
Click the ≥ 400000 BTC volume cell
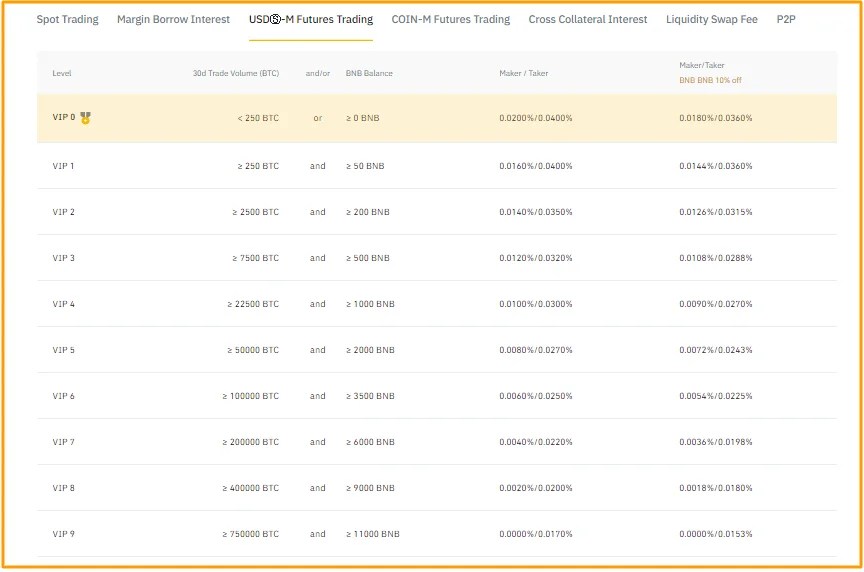pyautogui.click(x=251, y=488)
